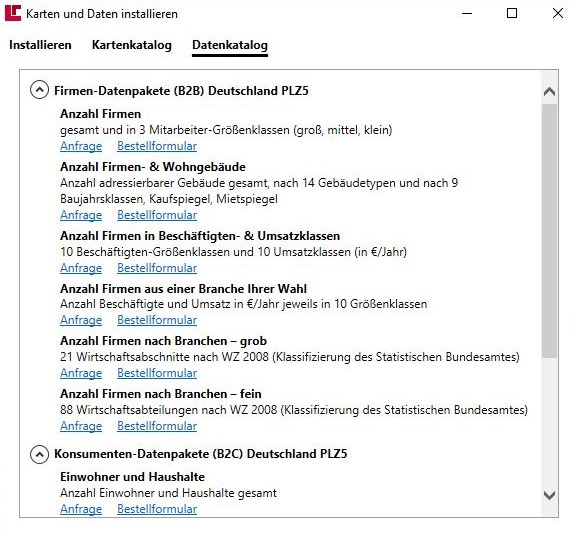575x533 pixels.
Task: Open Bestellformular for Branchen – grob
Action: [157, 373]
